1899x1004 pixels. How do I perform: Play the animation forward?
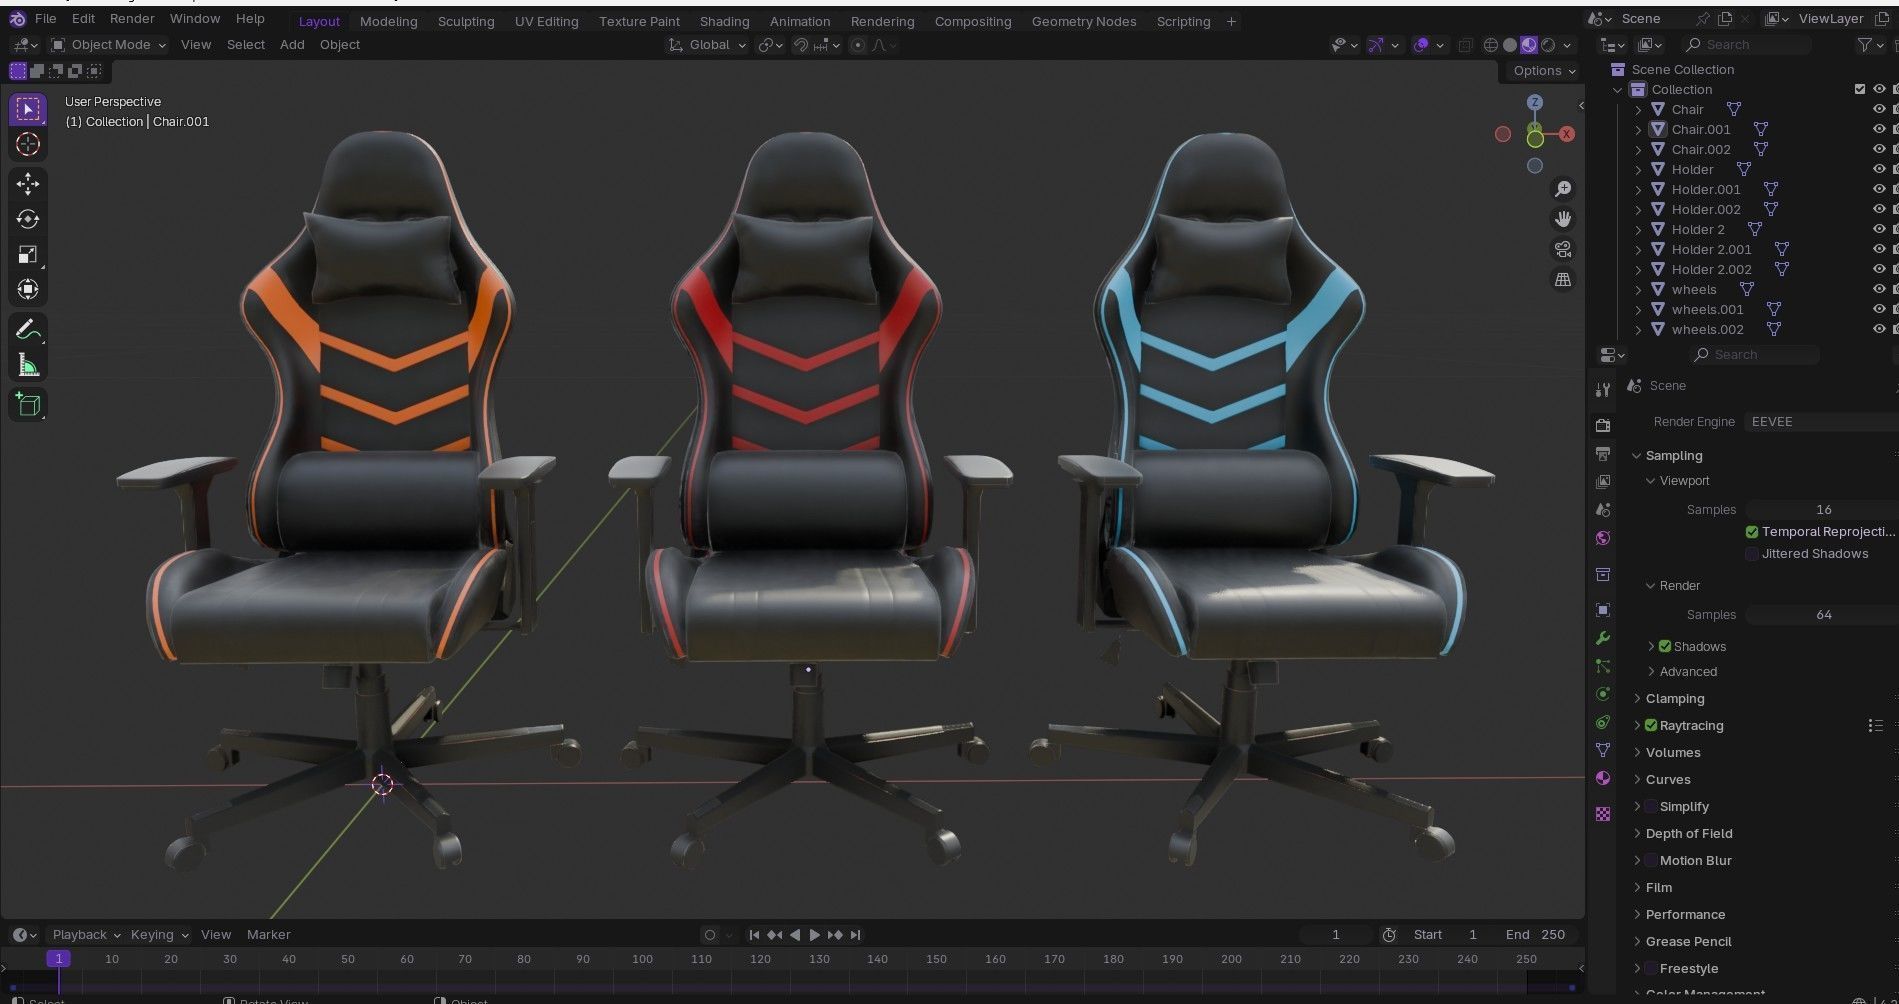[x=814, y=935]
